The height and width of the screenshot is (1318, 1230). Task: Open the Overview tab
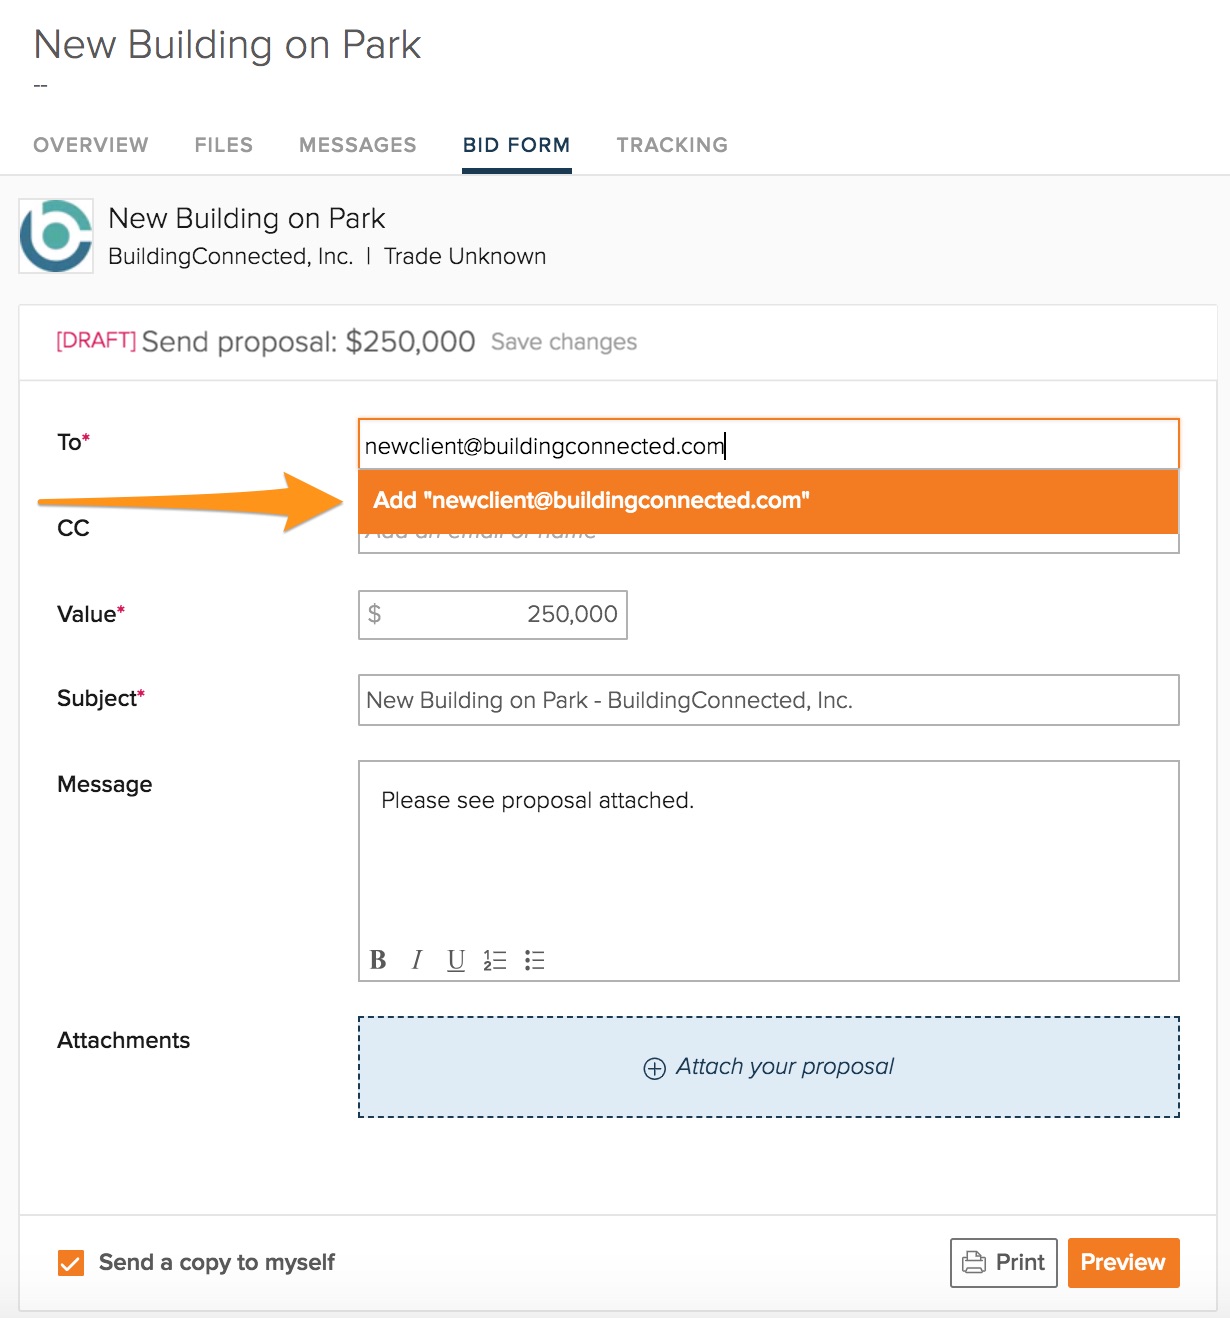91,145
